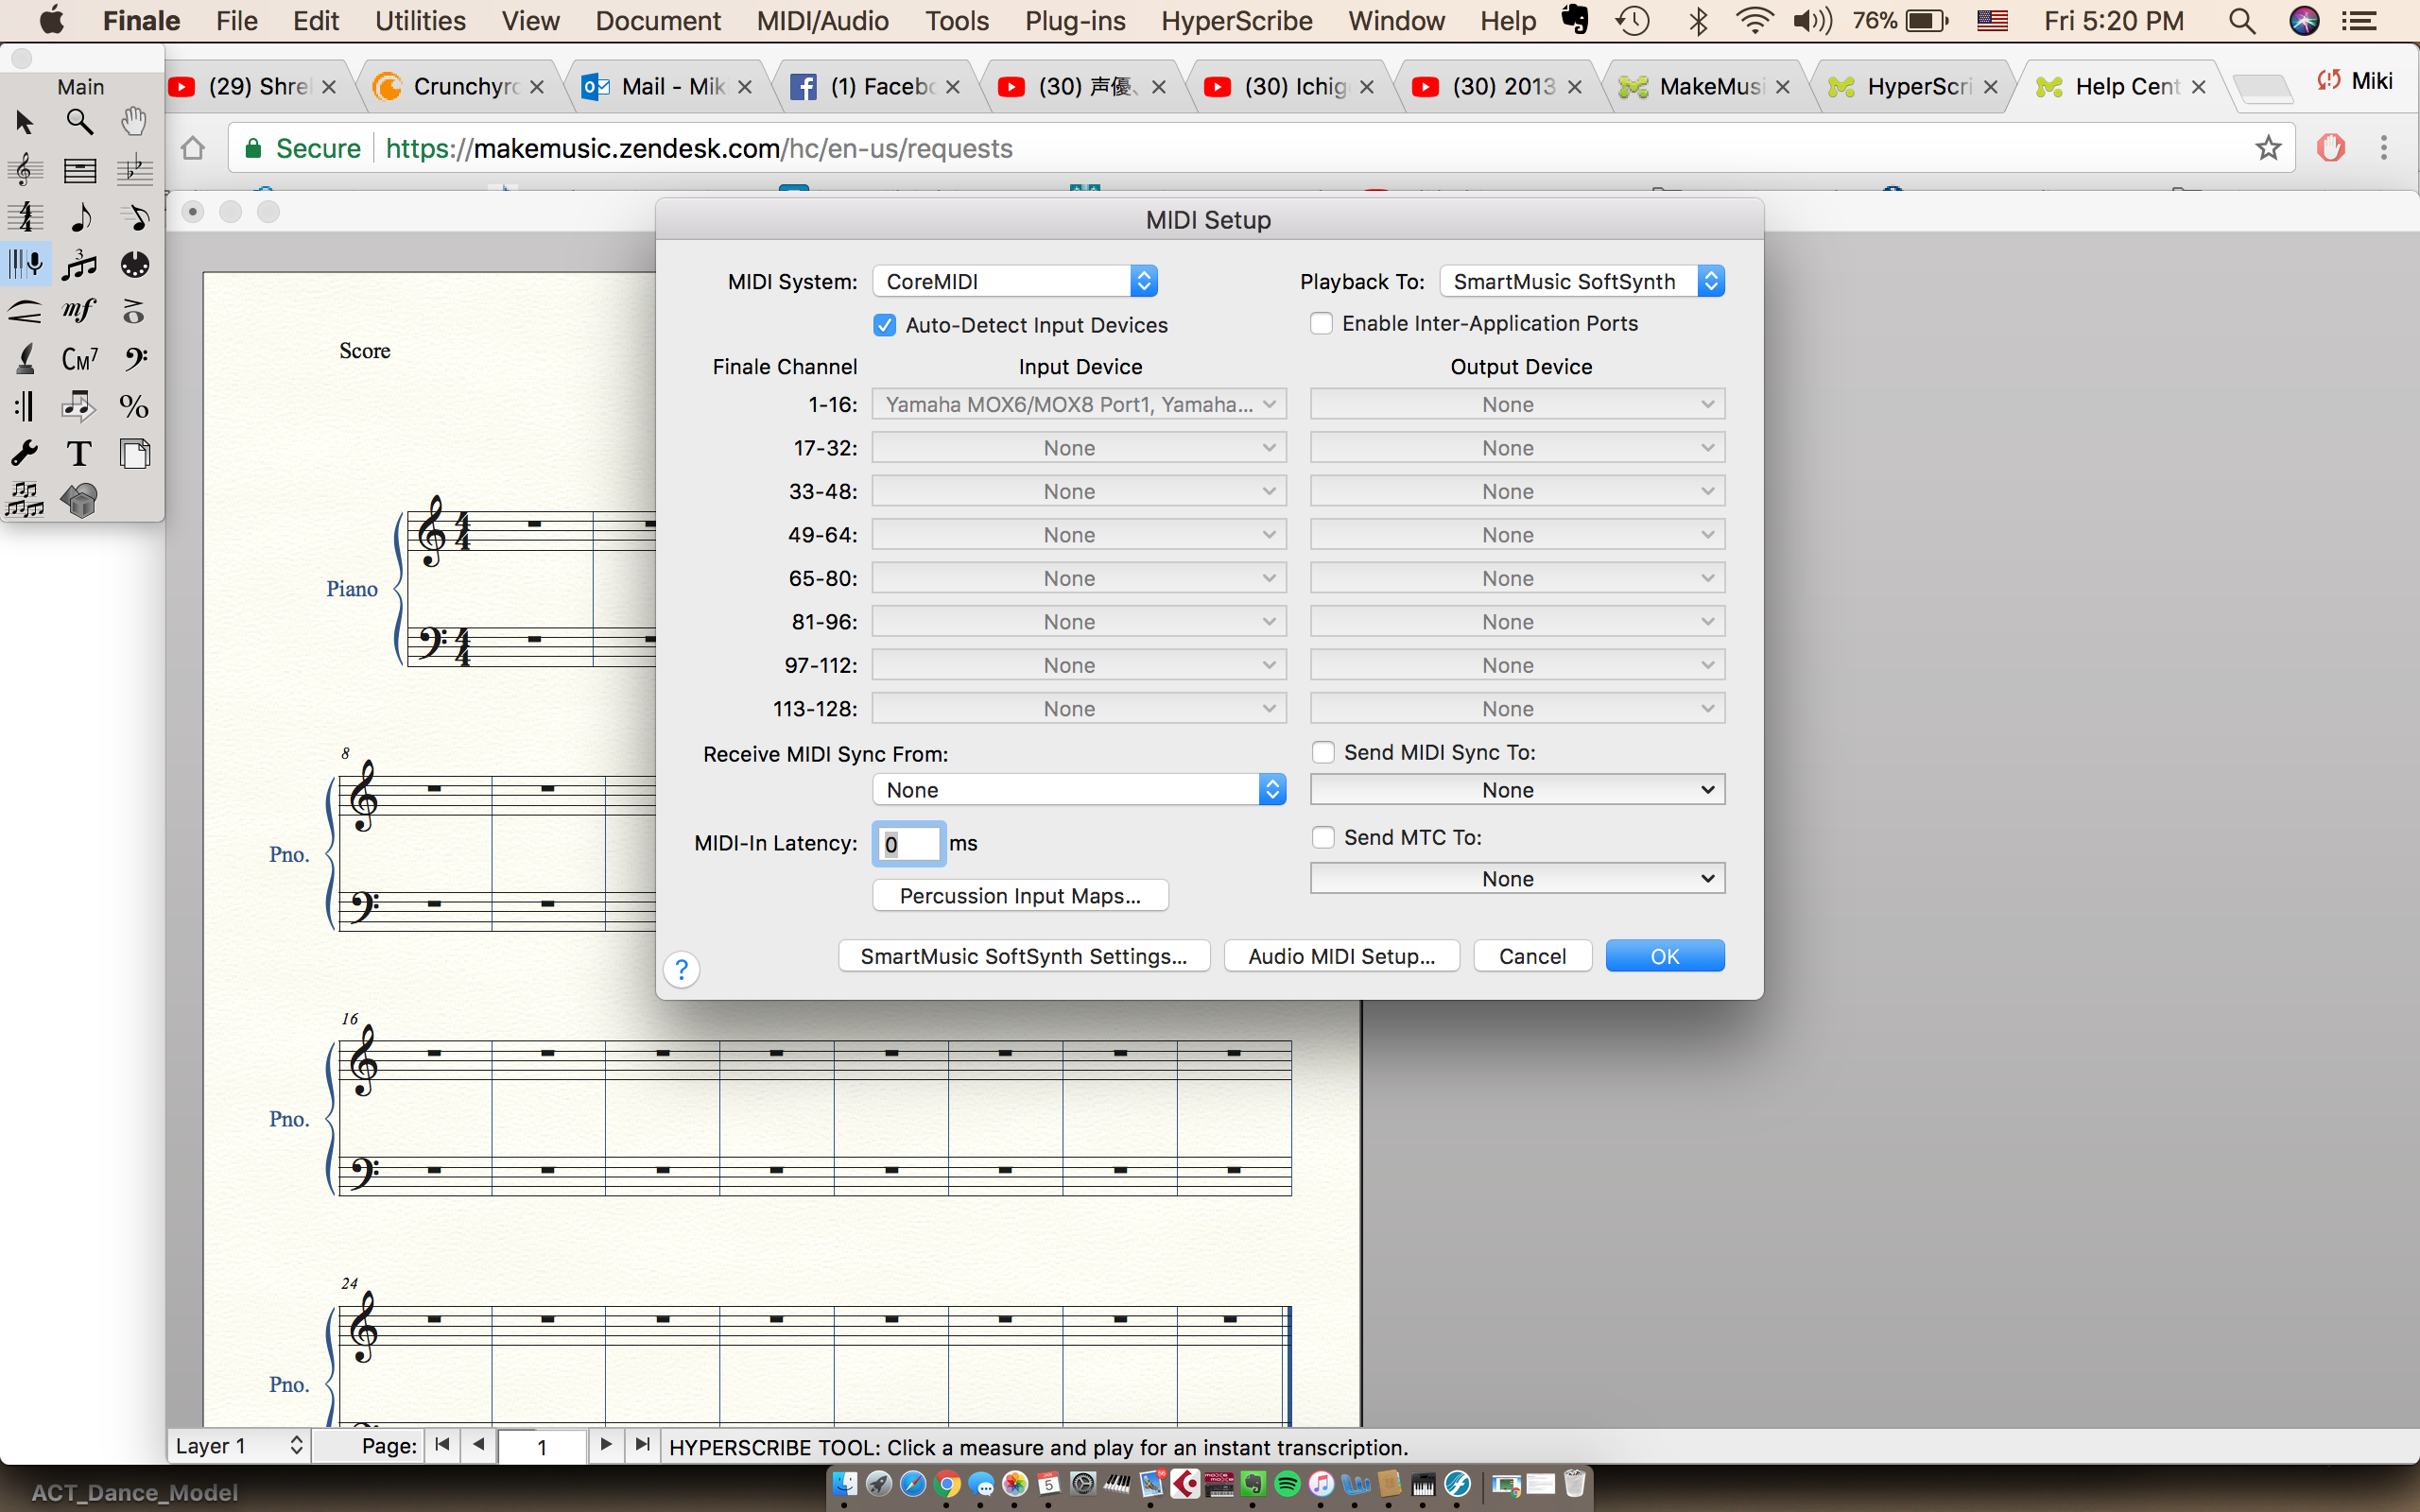2420x1512 pixels.
Task: Open Receive MIDI Sync From dropdown
Action: [1078, 790]
